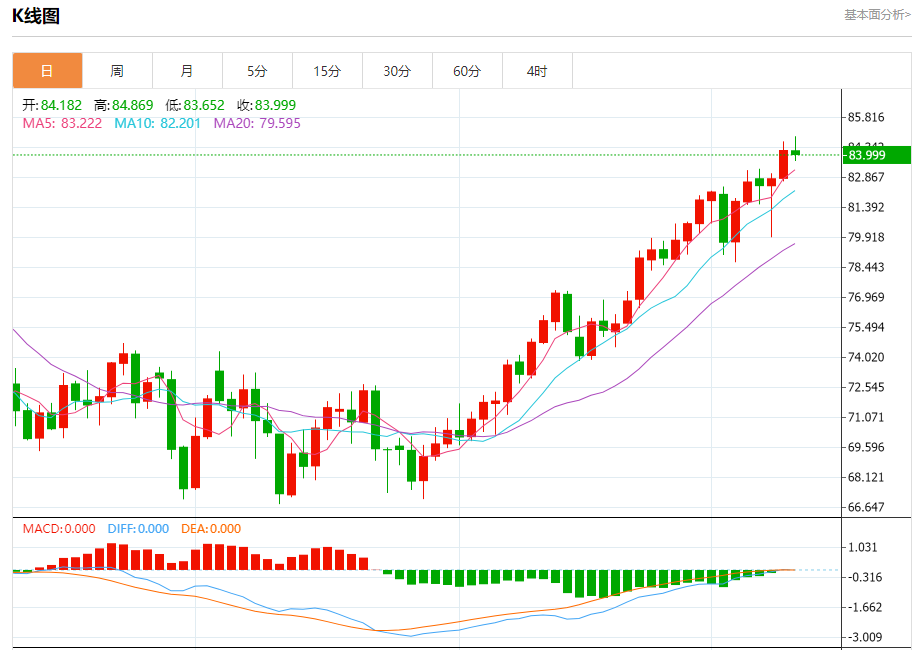Select the 日 daily chart tab
917x650 pixels.
click(x=47, y=71)
